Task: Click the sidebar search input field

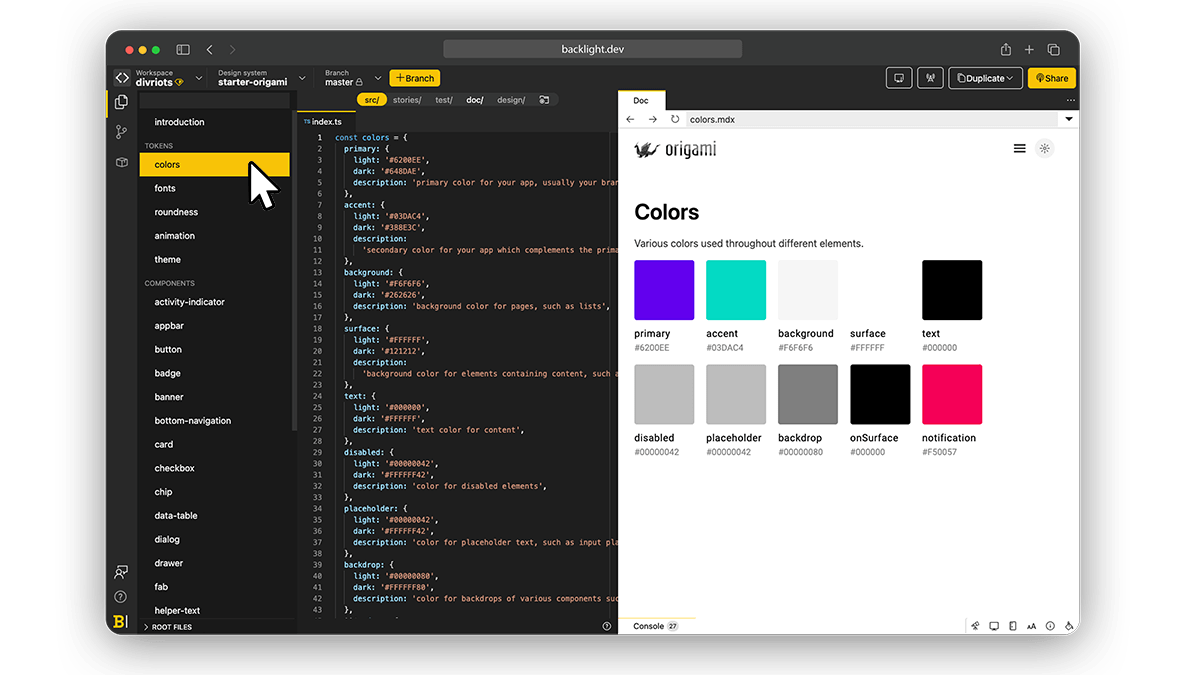Action: (x=215, y=101)
